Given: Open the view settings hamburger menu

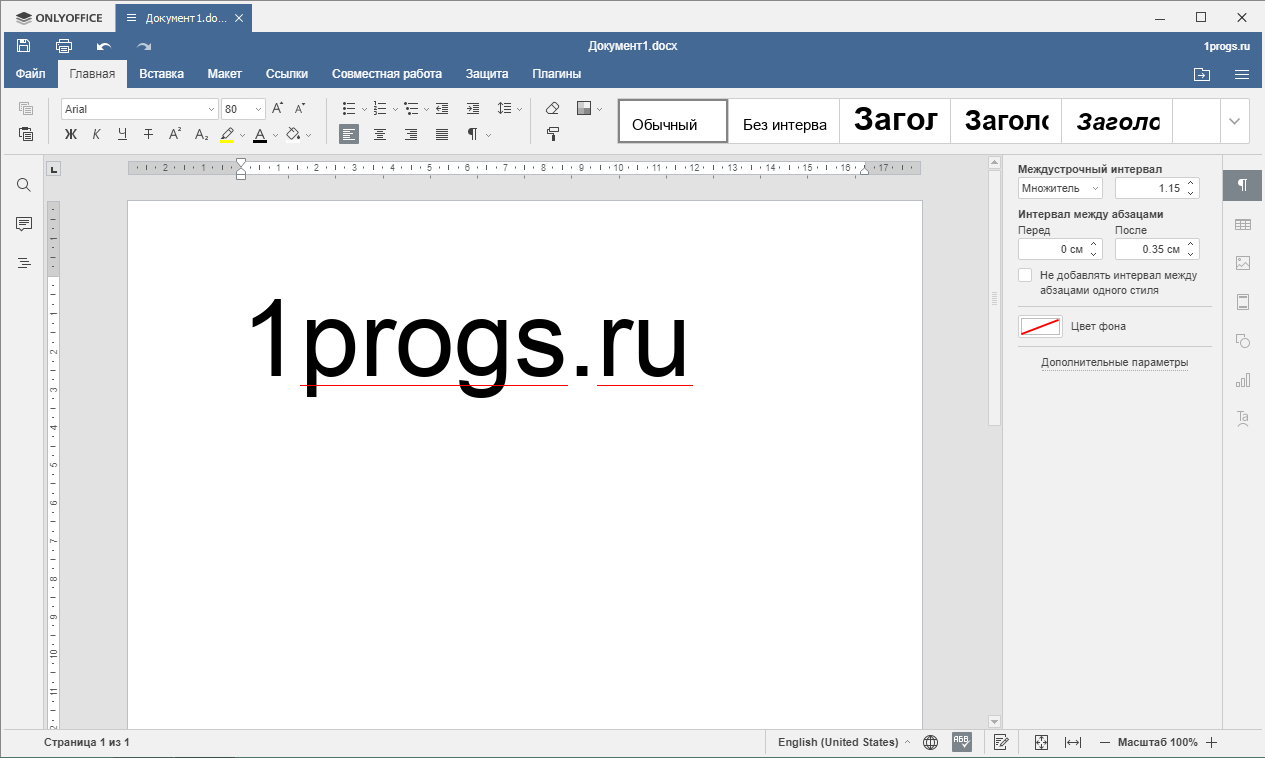Looking at the screenshot, I should coord(1242,74).
